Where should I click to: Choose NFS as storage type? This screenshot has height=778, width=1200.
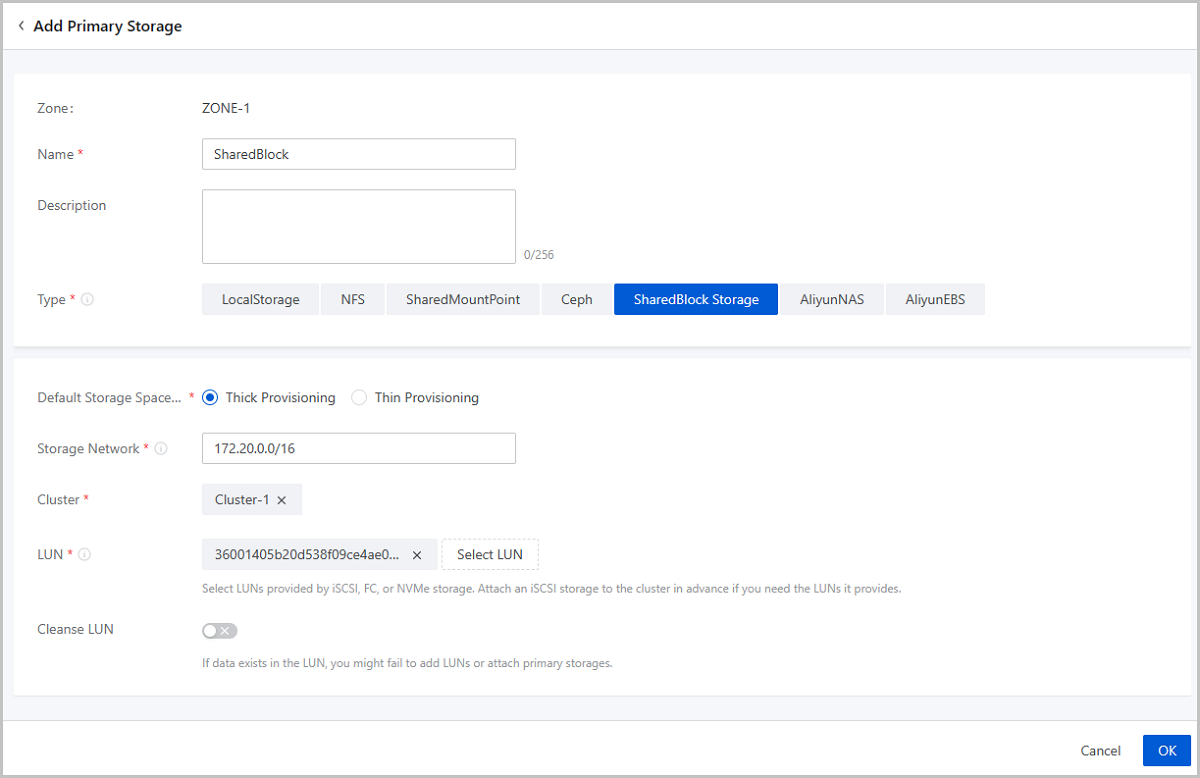tap(352, 299)
